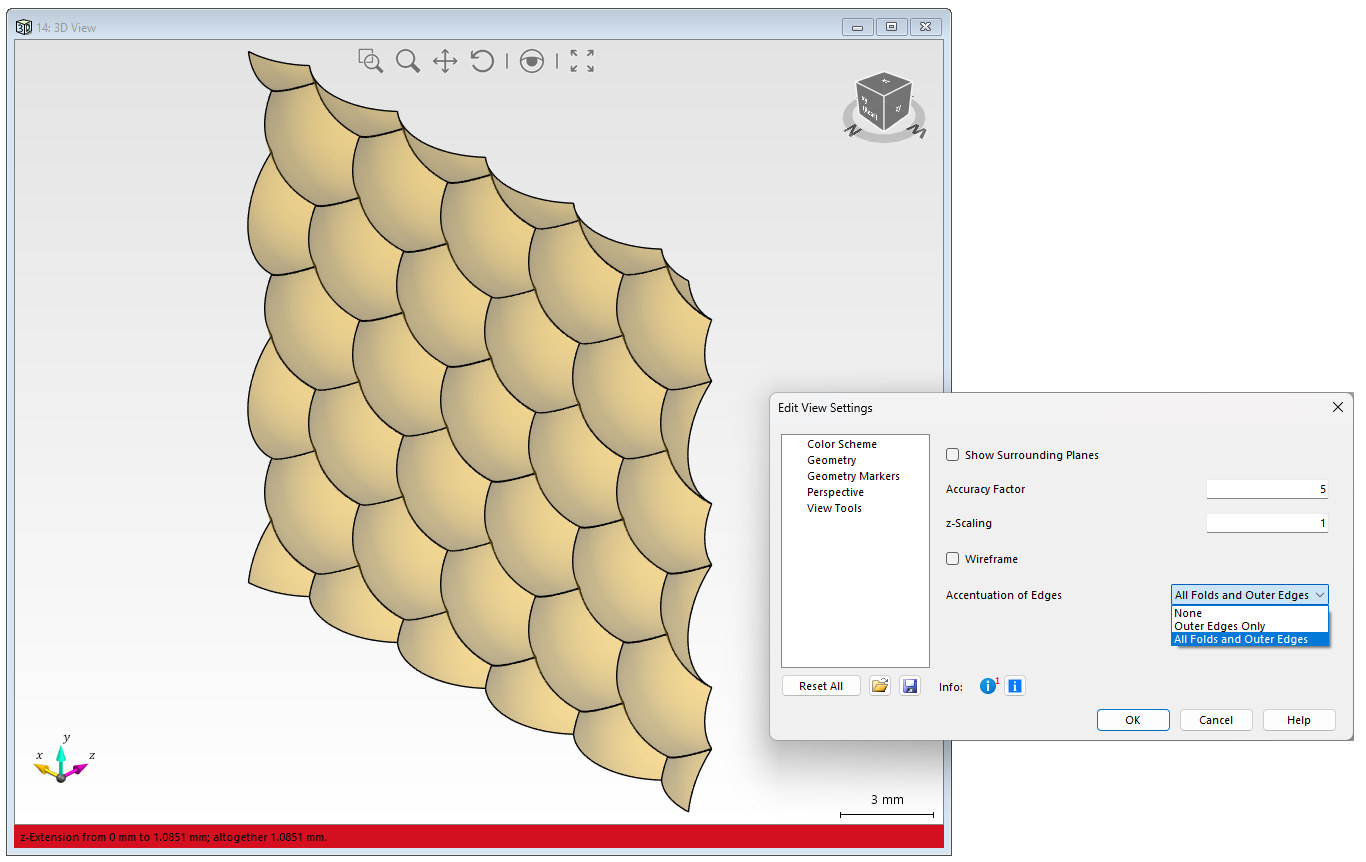The width and height of the screenshot is (1366, 862).
Task: Collapse the Accentuation of Edges dropdown
Action: pos(1250,595)
